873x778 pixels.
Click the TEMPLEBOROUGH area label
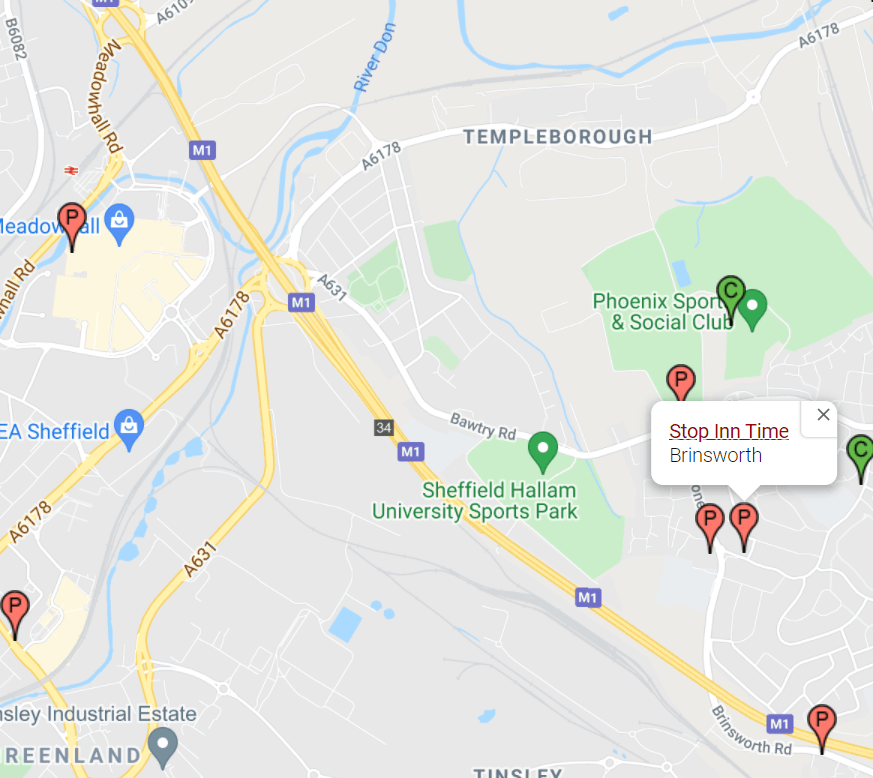(558, 137)
